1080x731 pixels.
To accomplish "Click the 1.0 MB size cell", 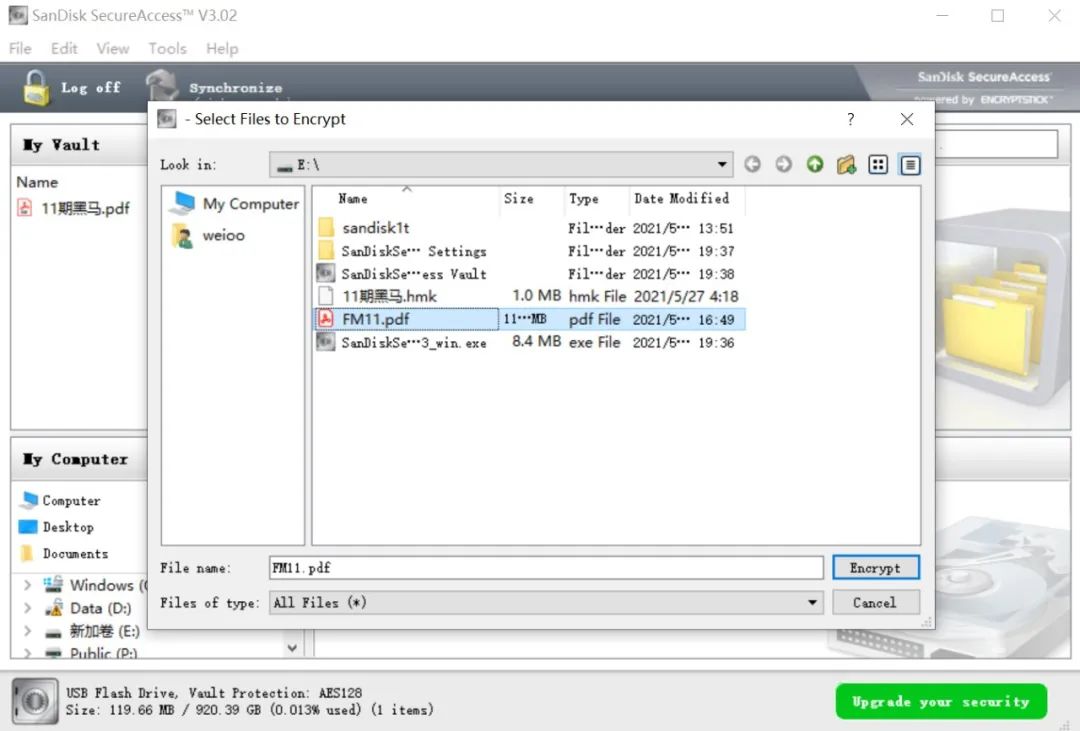I will click(537, 296).
